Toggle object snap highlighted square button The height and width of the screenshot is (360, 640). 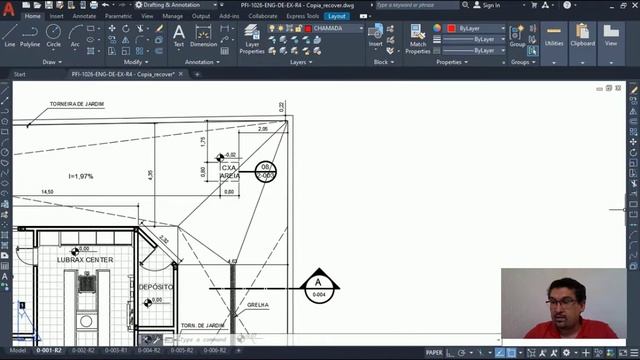point(511,353)
